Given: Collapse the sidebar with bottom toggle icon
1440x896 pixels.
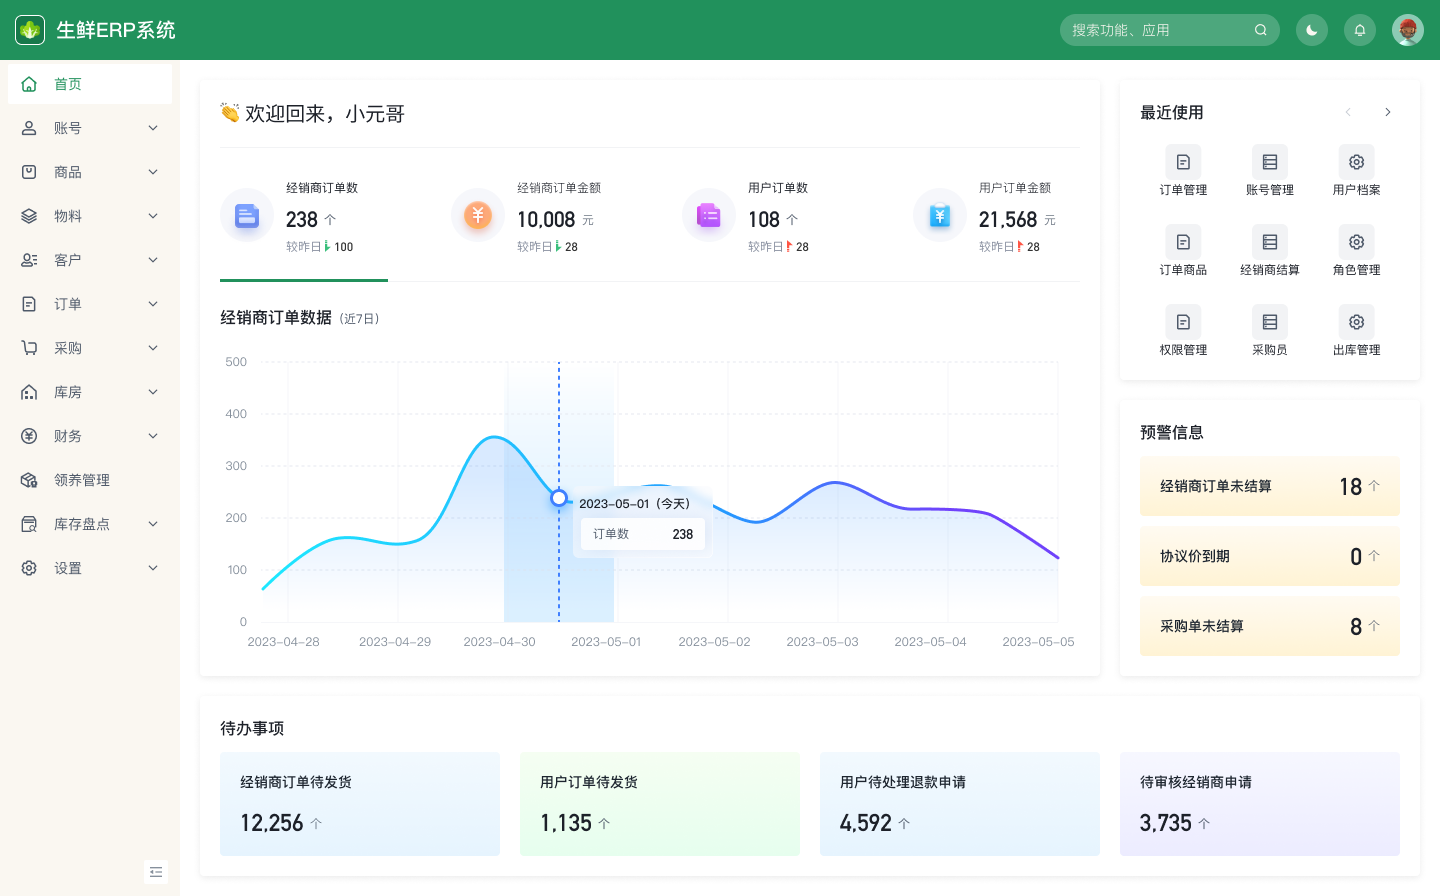Looking at the screenshot, I should pos(156,872).
